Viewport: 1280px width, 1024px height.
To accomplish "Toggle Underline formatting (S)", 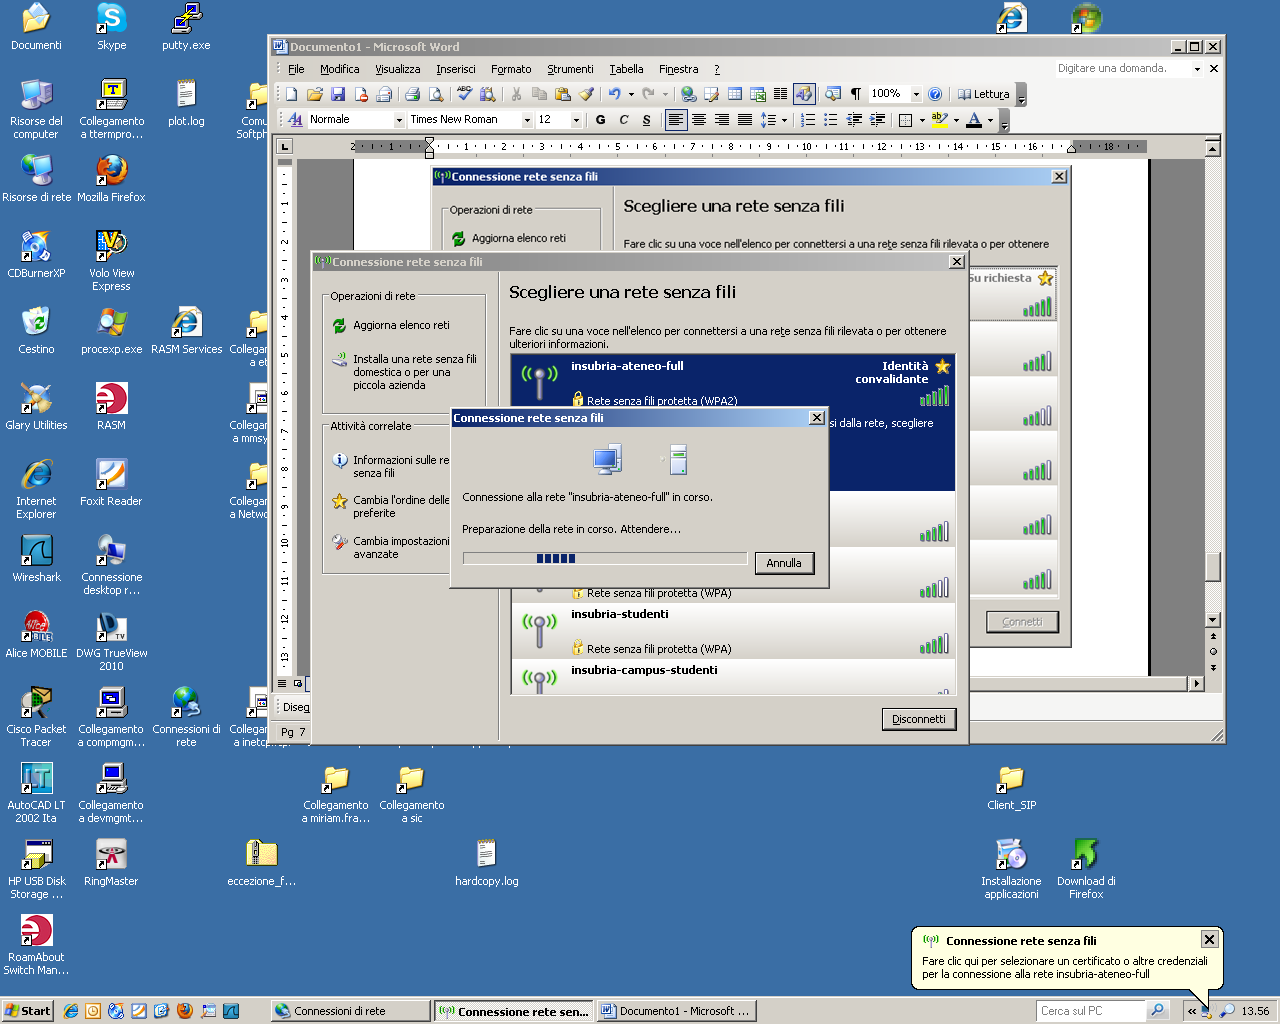I will pos(646,120).
